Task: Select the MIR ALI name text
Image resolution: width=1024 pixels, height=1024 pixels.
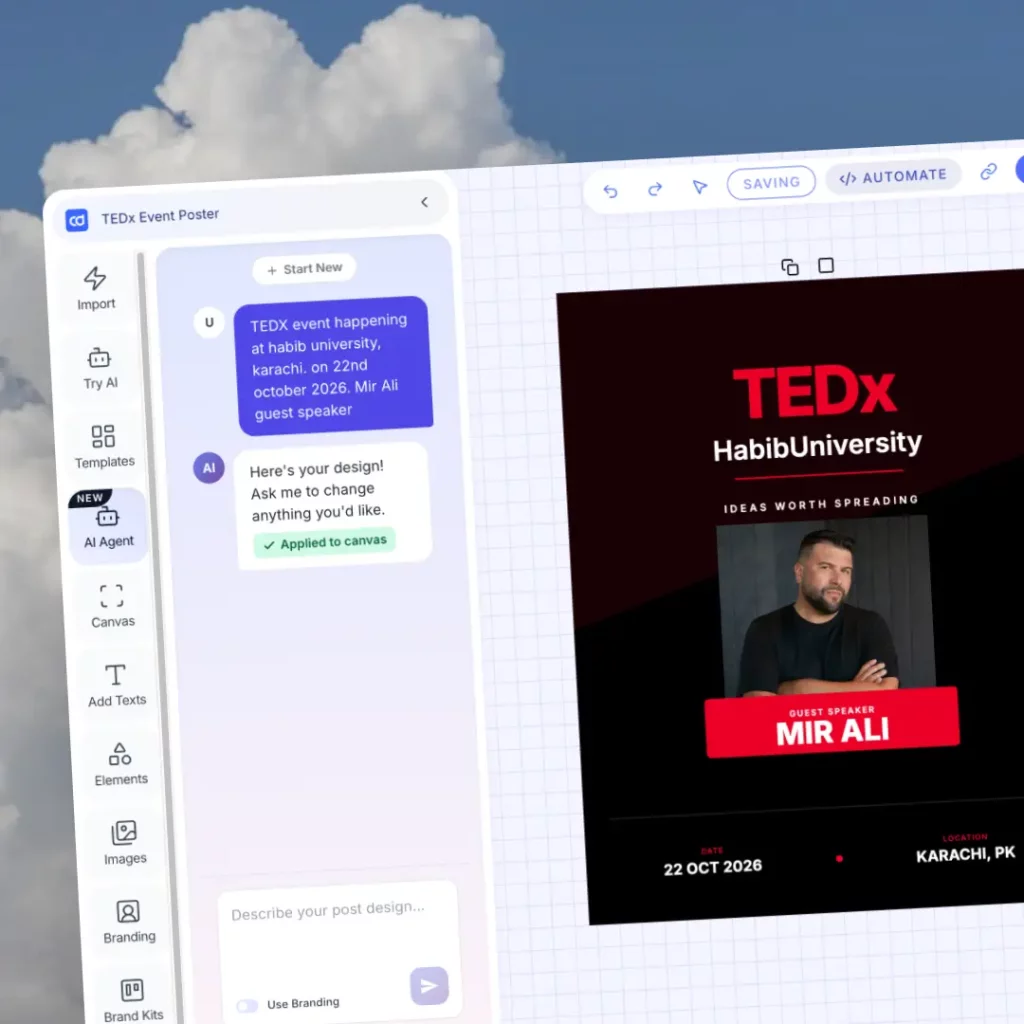Action: [833, 731]
